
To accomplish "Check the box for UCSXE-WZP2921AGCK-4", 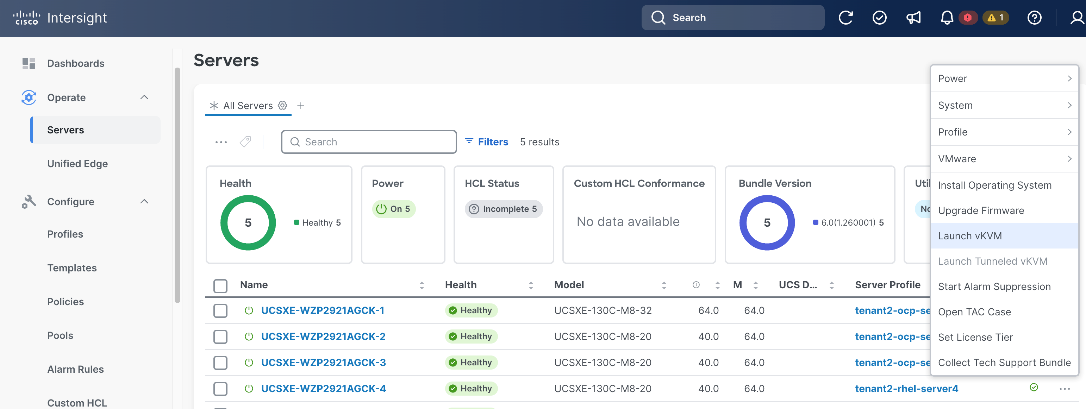I will pyautogui.click(x=220, y=389).
